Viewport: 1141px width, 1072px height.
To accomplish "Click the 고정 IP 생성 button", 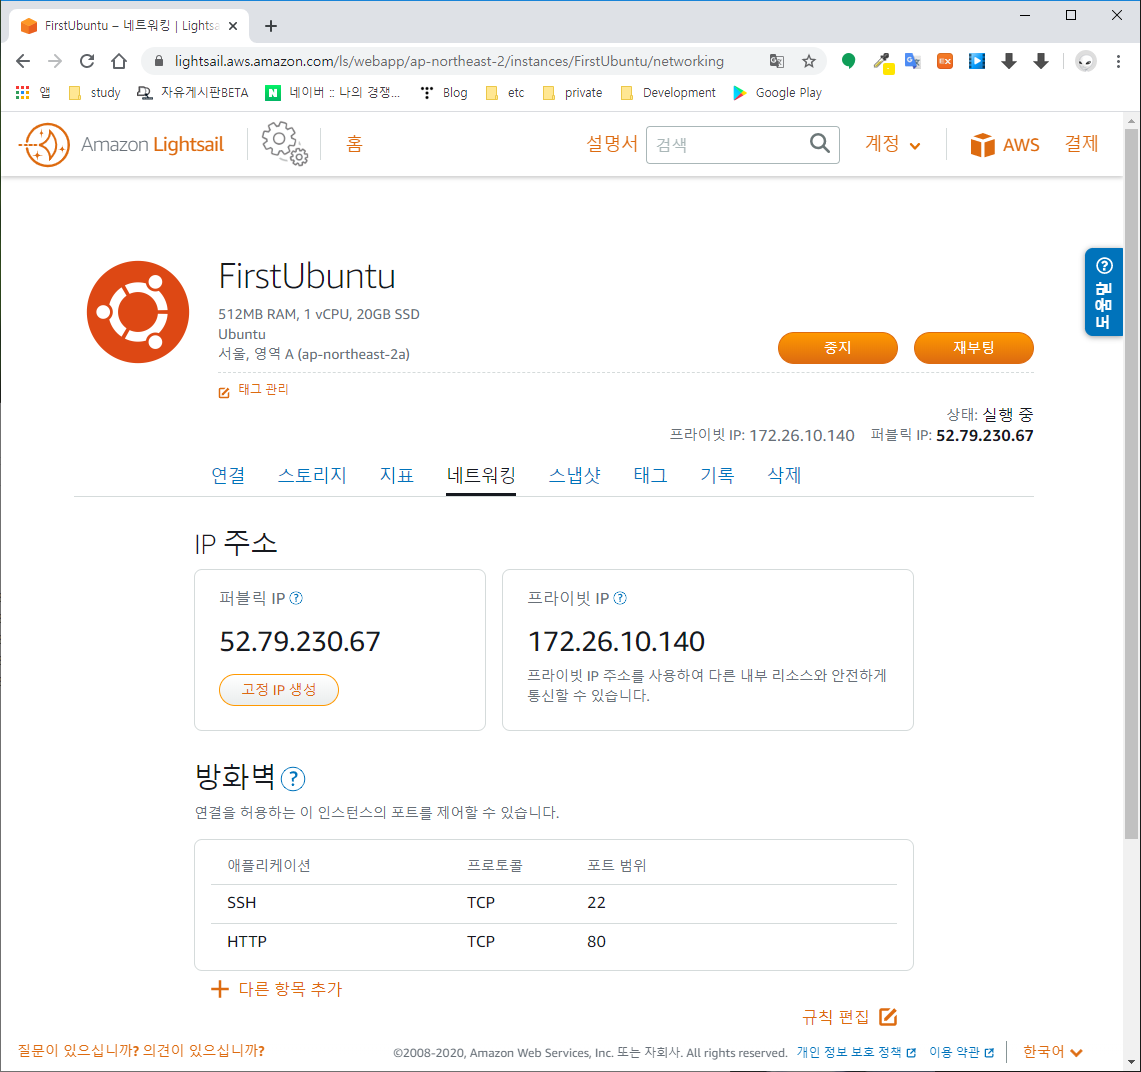I will point(279,690).
